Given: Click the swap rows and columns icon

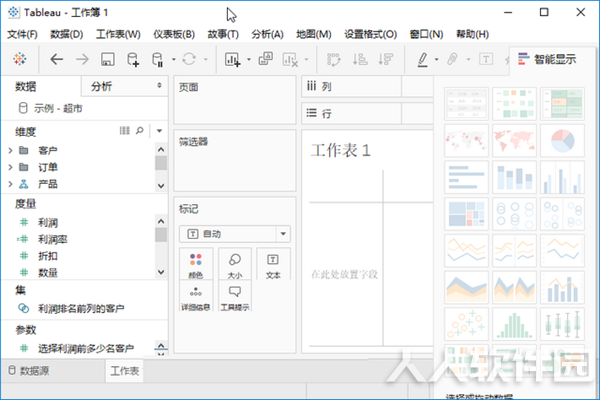Looking at the screenshot, I should 333,59.
